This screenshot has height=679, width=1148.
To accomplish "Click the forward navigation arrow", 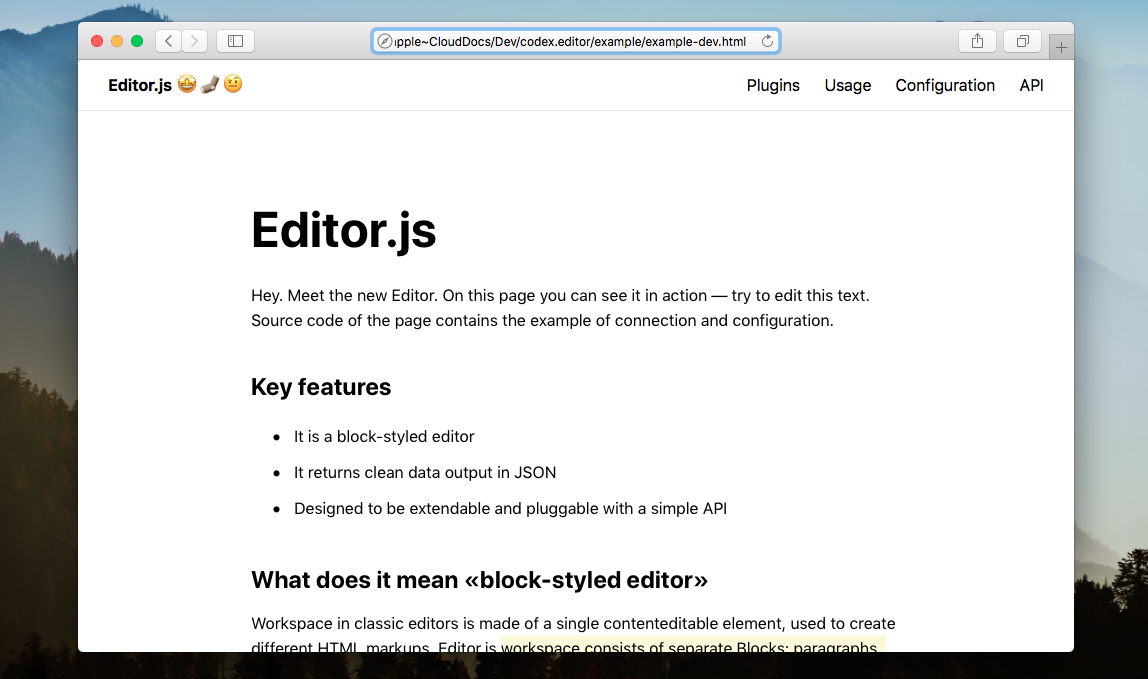I will pos(195,41).
